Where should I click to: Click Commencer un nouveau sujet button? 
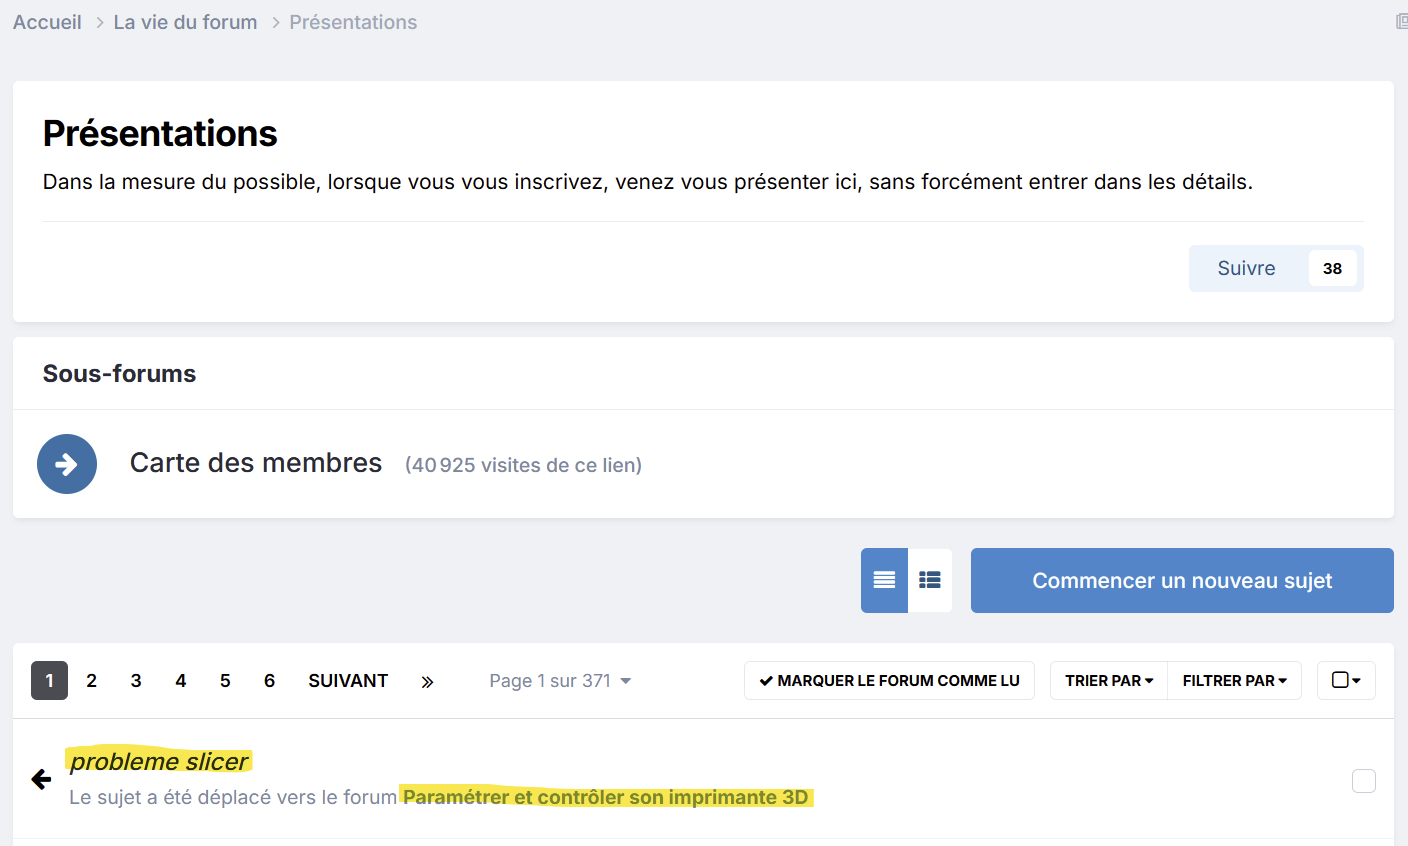[x=1182, y=580]
